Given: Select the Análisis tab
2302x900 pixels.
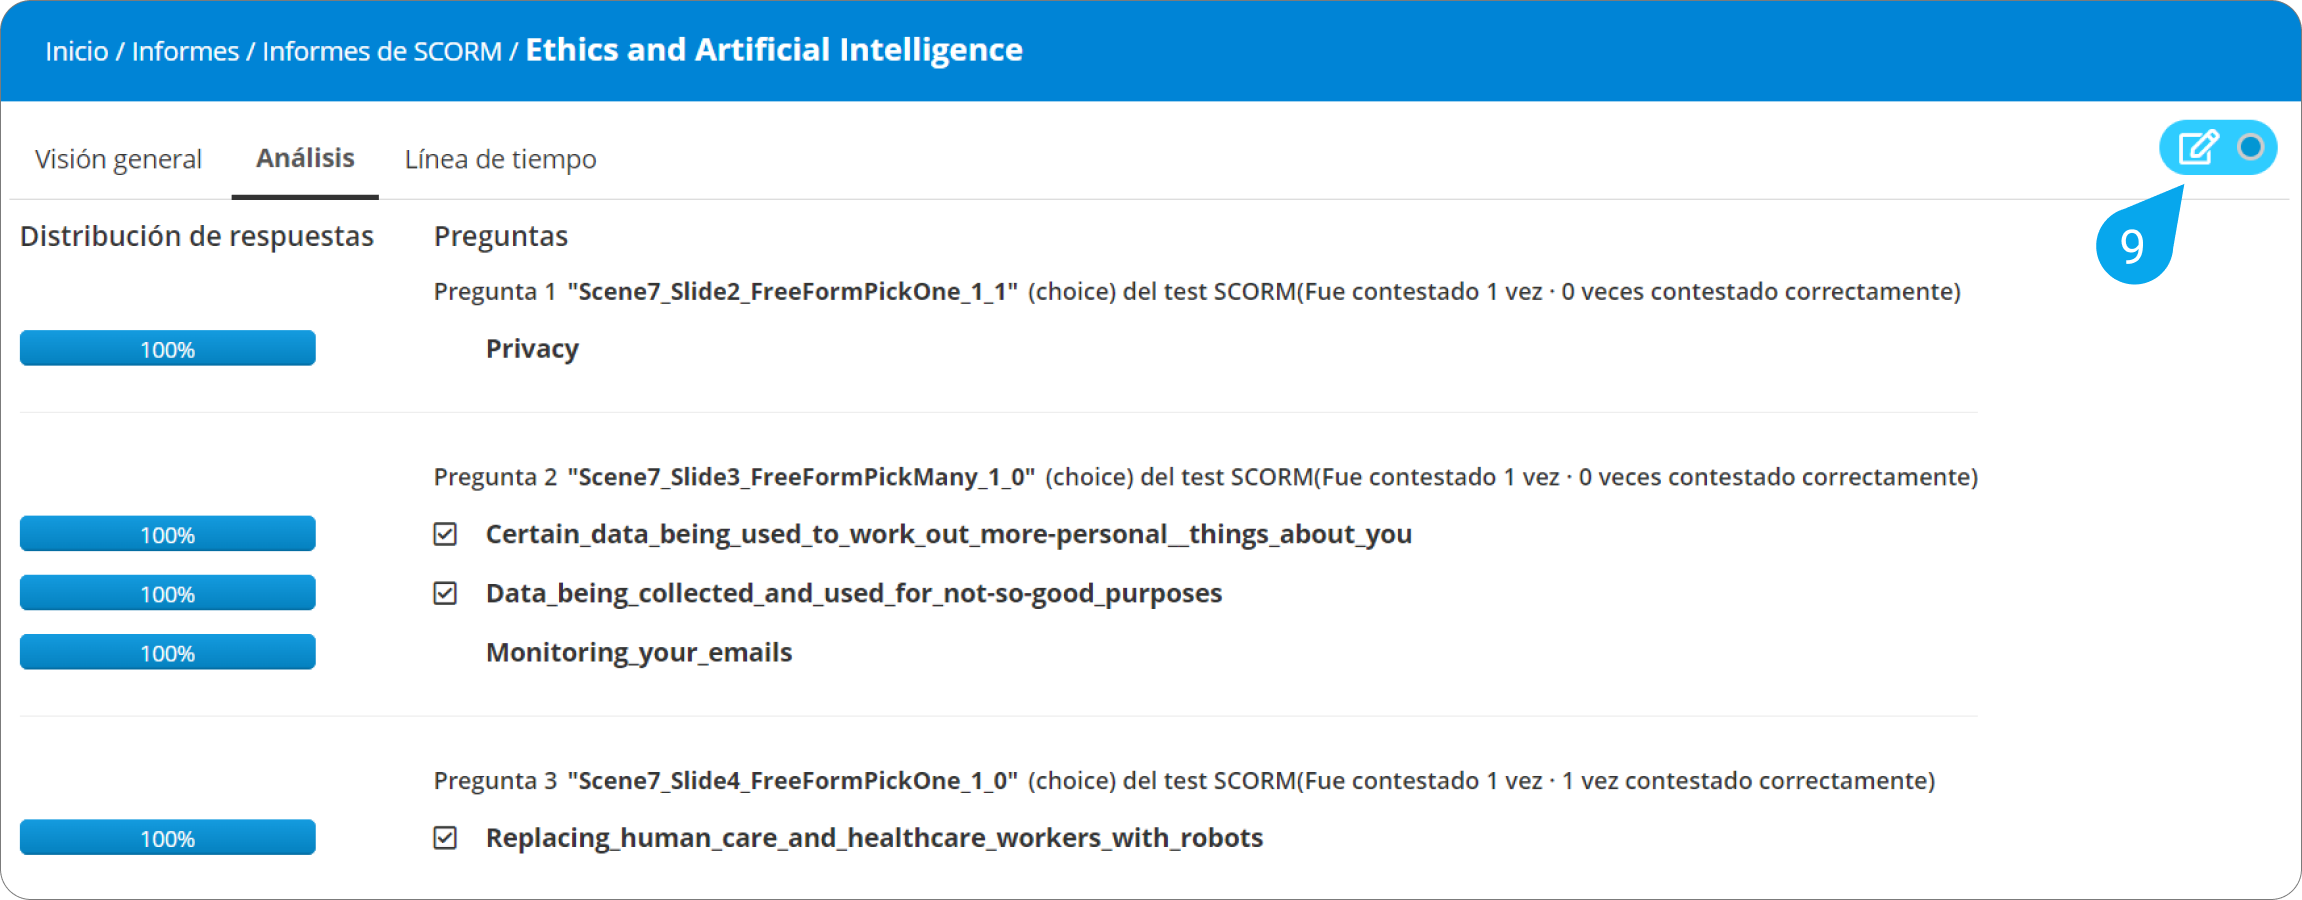Looking at the screenshot, I should point(305,158).
